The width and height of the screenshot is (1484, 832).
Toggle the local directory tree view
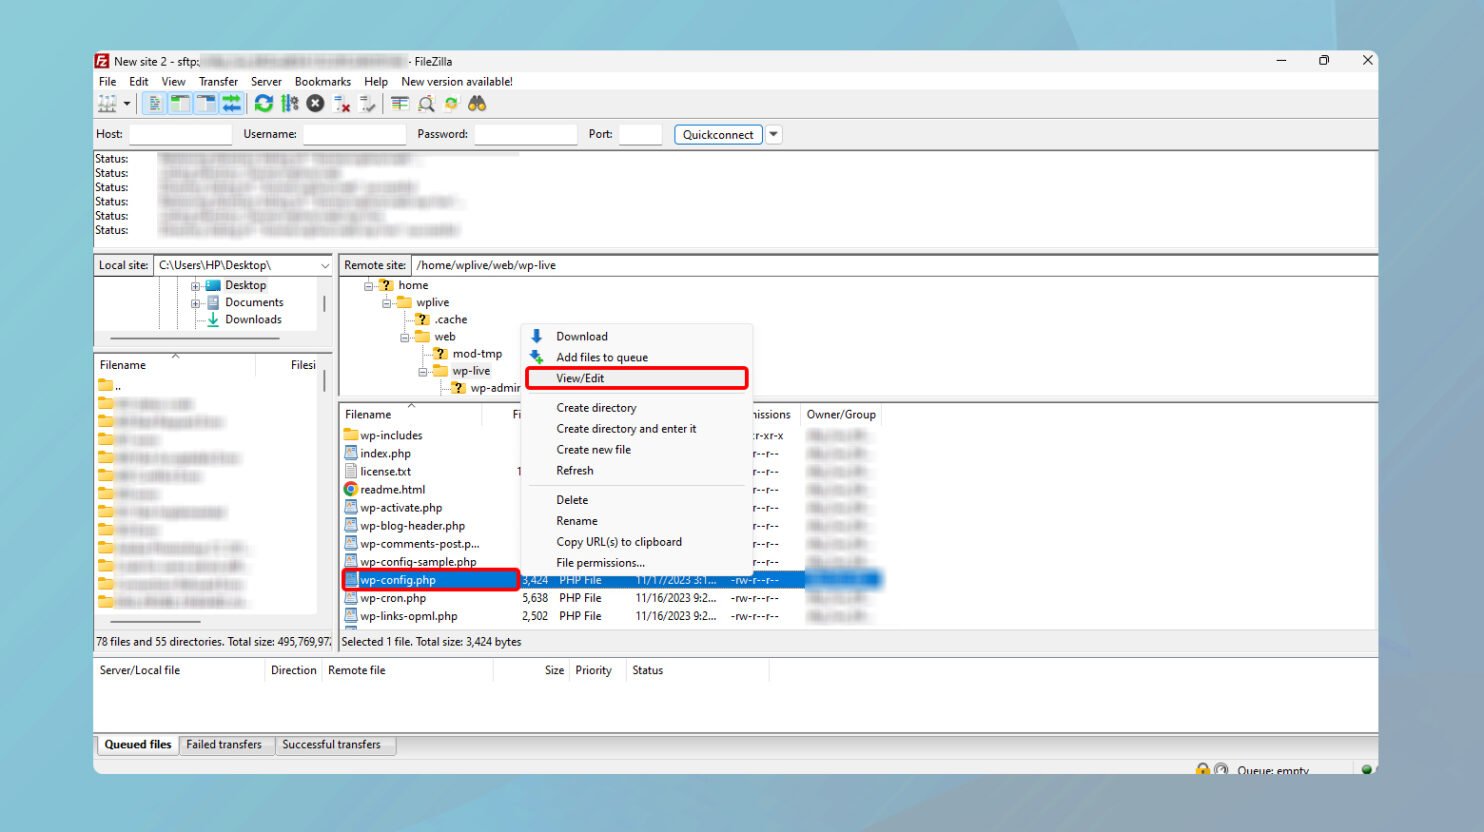(181, 102)
